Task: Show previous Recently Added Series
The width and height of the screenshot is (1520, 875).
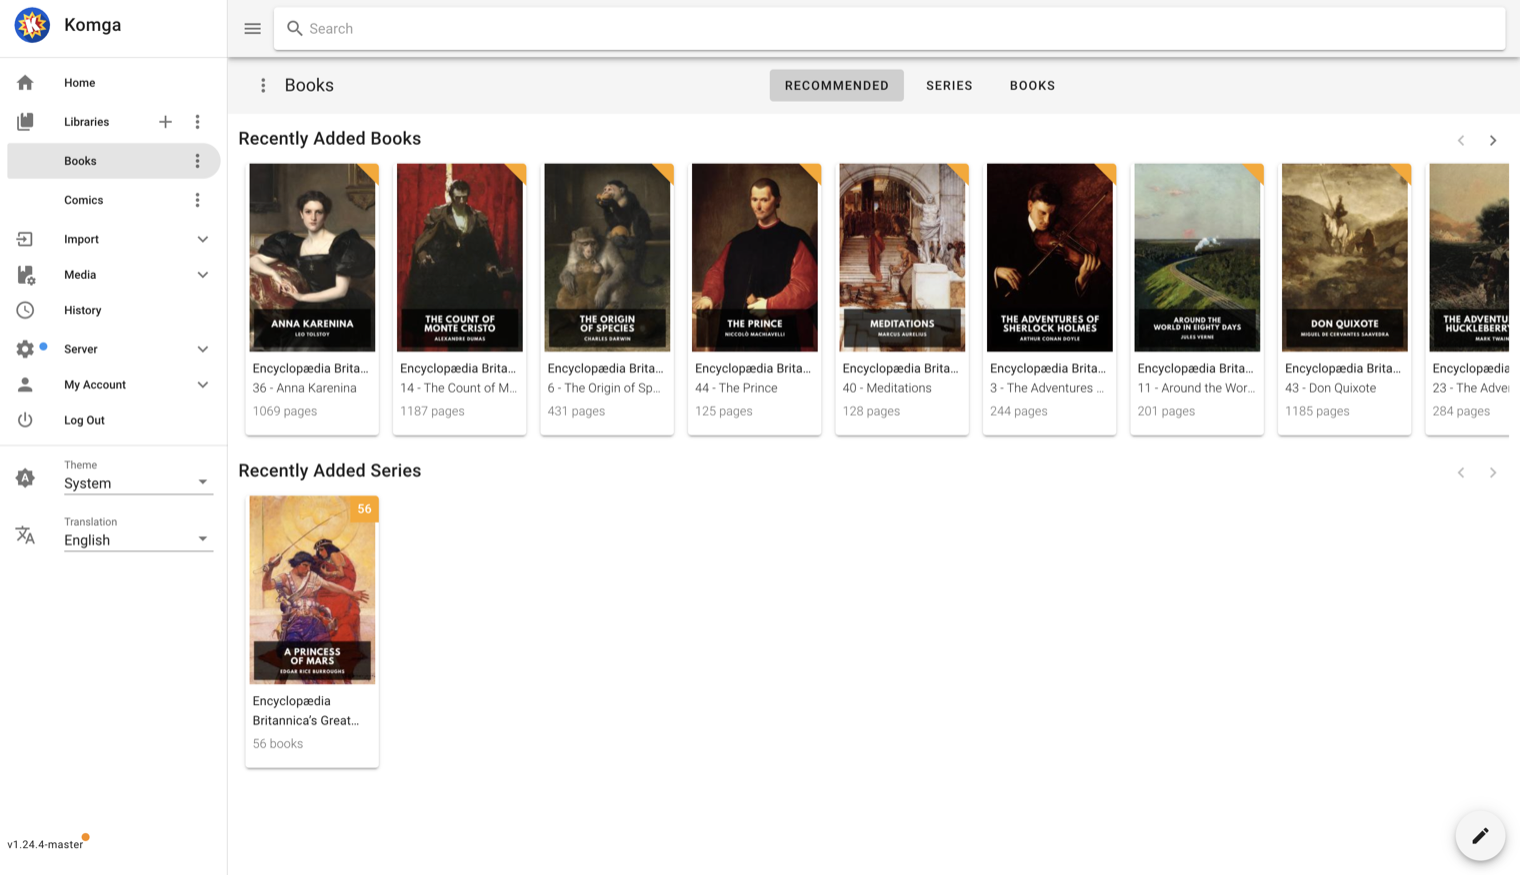Action: 1461,472
